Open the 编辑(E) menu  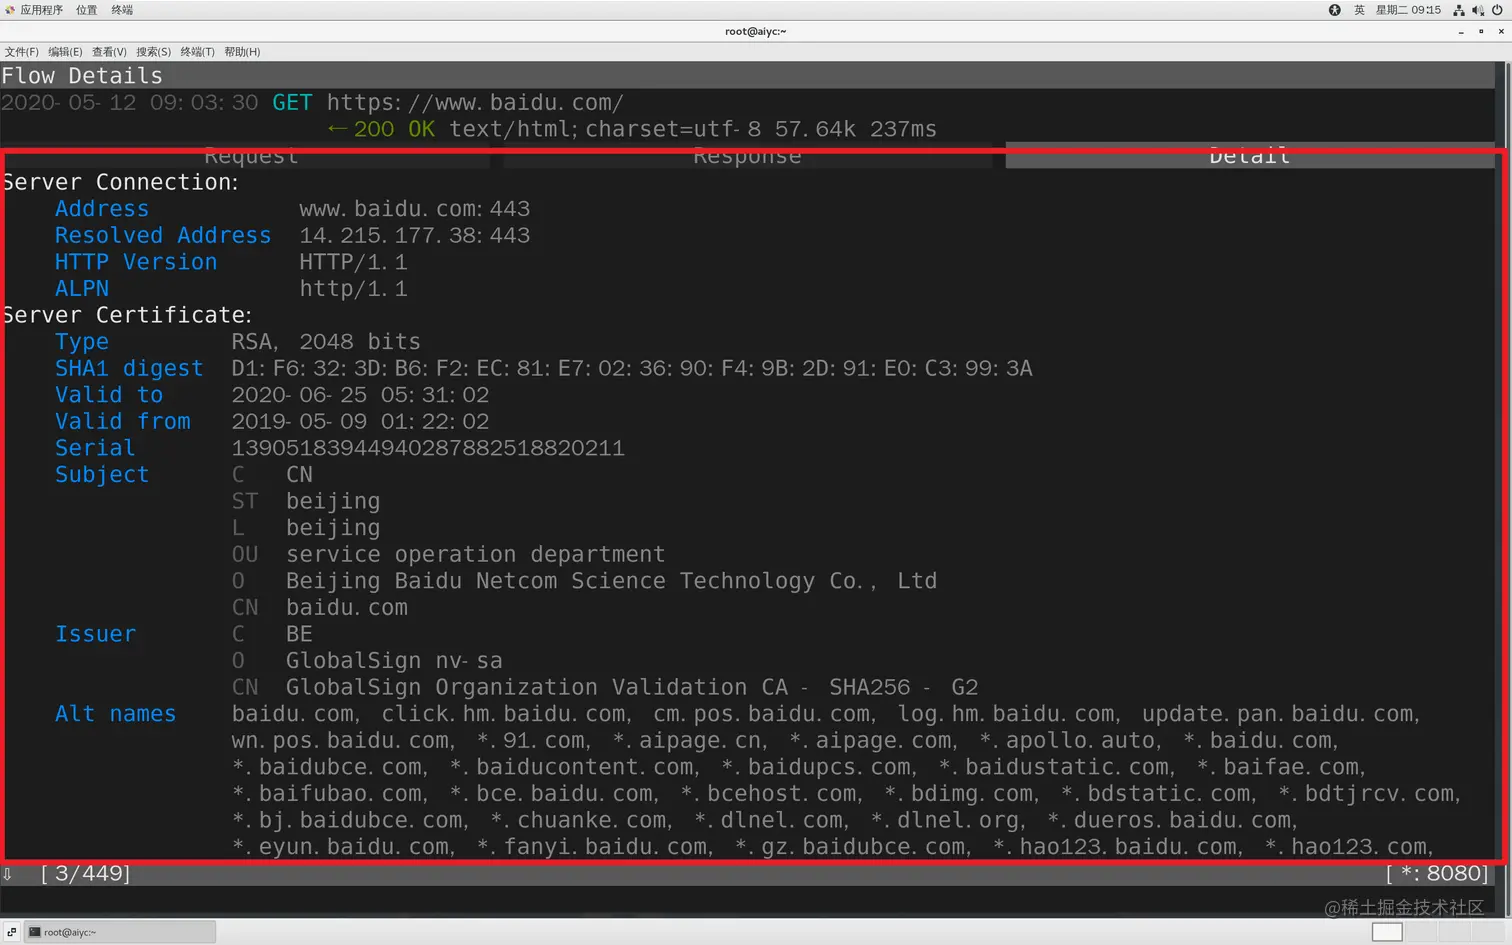(x=65, y=52)
